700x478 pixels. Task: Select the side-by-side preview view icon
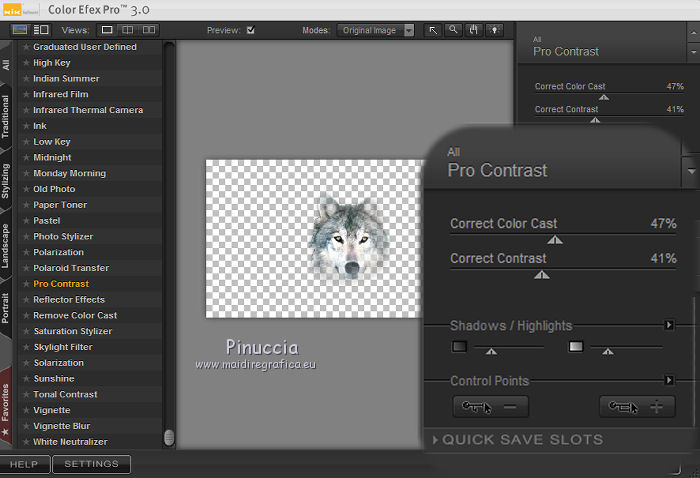149,30
